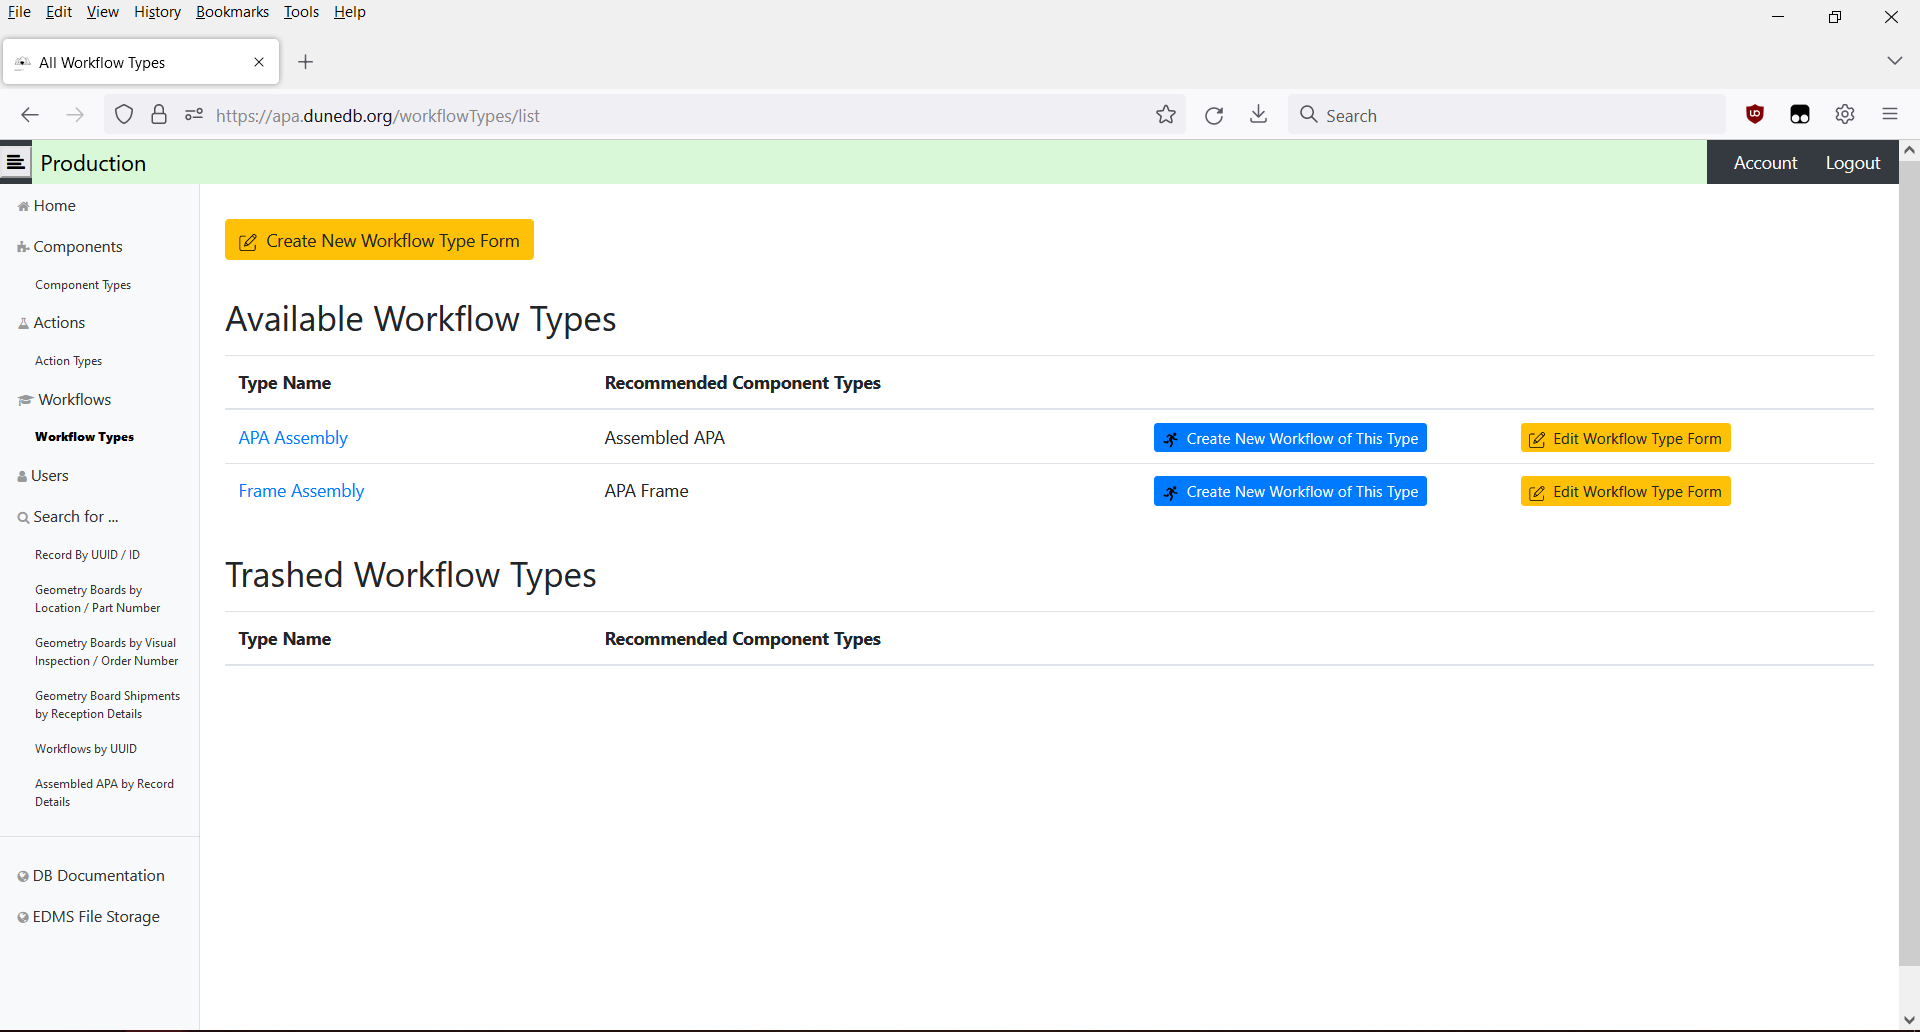The image size is (1920, 1032).
Task: Close the All Workflow Types tab
Action: (x=259, y=62)
